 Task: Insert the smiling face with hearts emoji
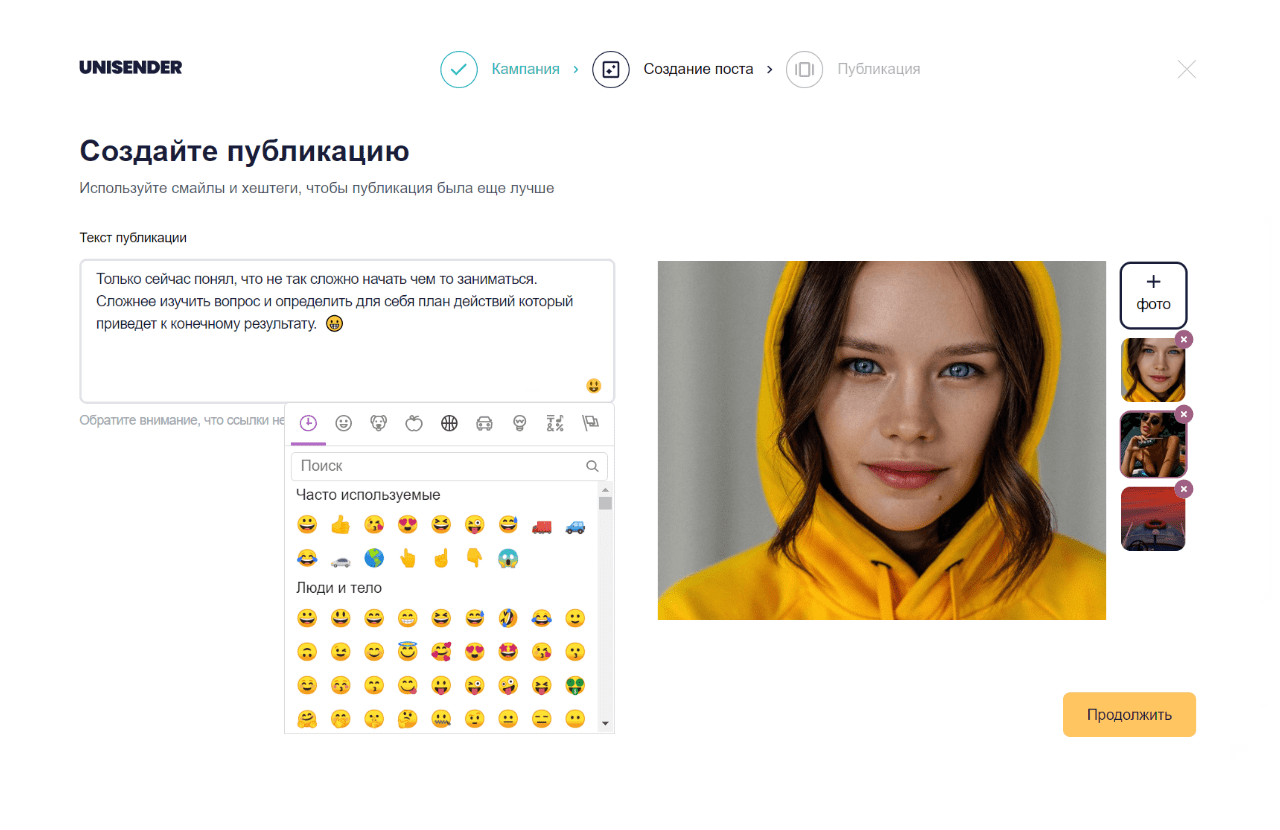point(441,652)
